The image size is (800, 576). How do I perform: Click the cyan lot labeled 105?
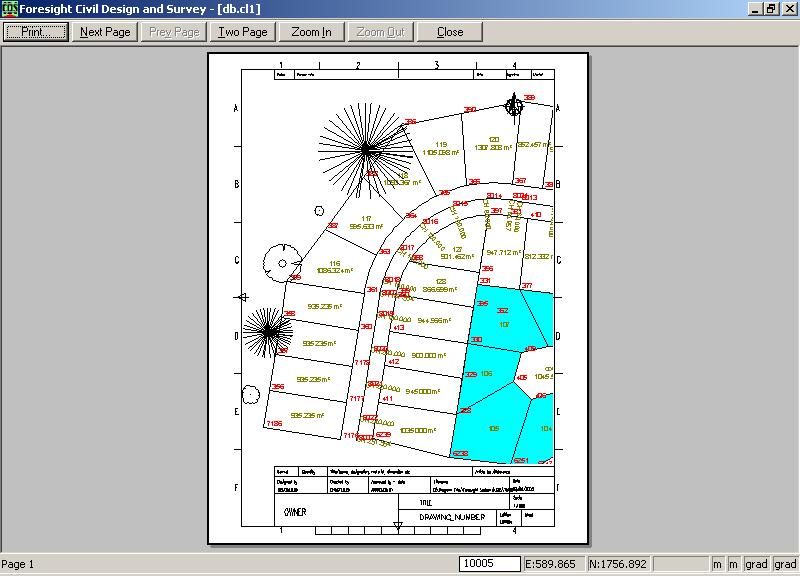point(493,428)
